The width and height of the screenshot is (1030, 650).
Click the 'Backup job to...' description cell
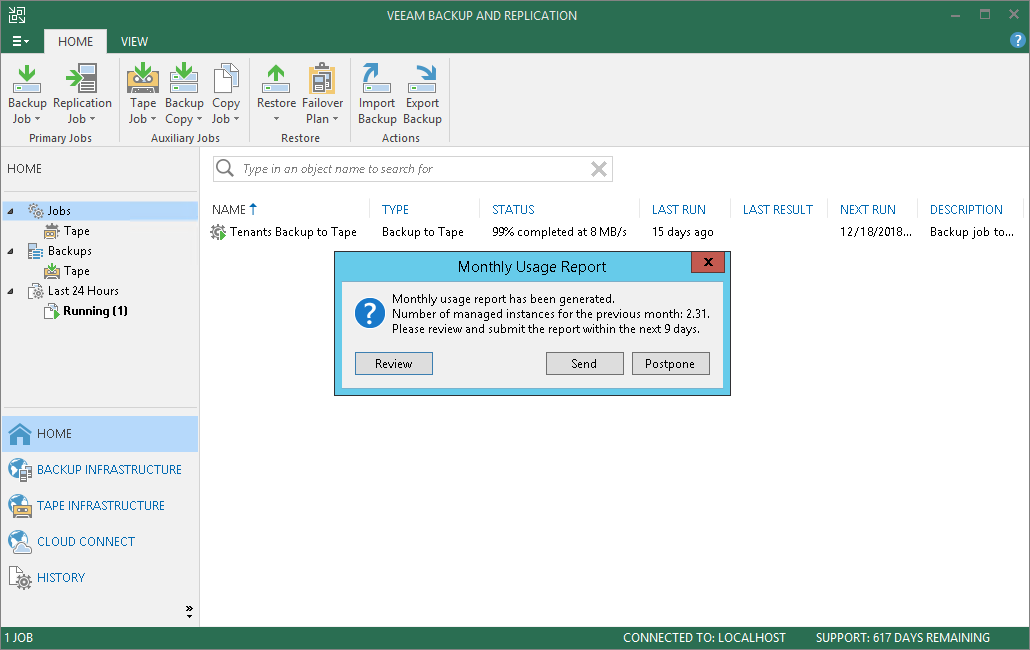coord(972,232)
